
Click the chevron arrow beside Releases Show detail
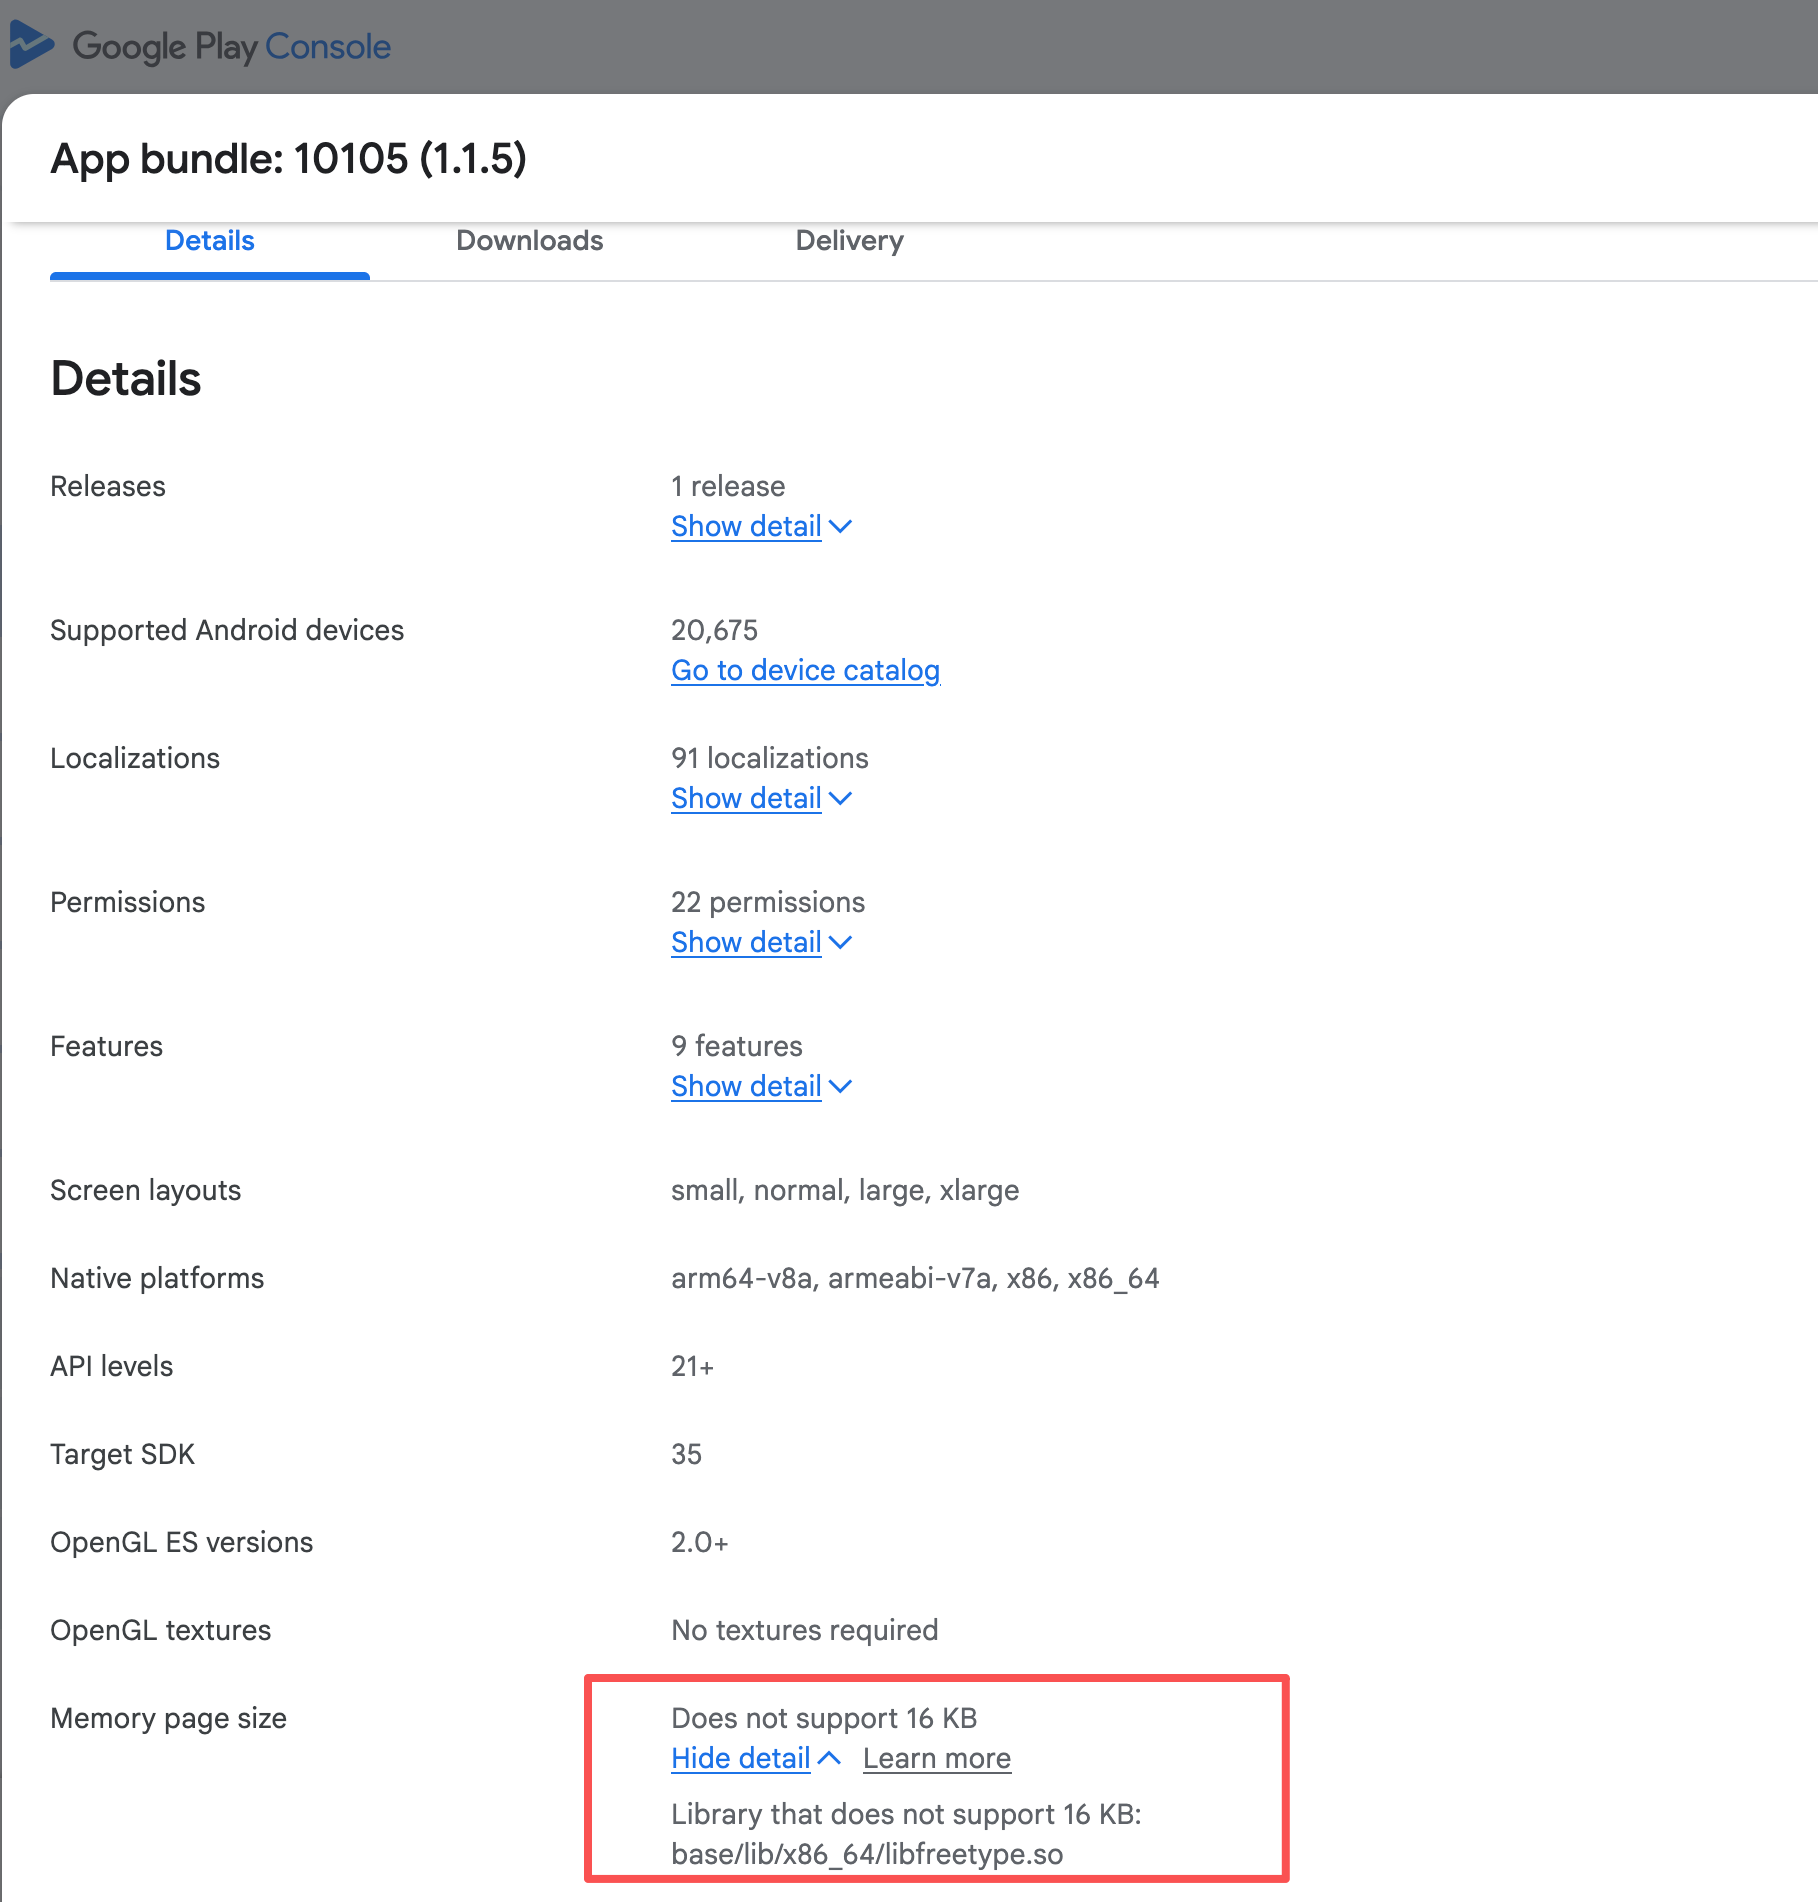pos(841,526)
